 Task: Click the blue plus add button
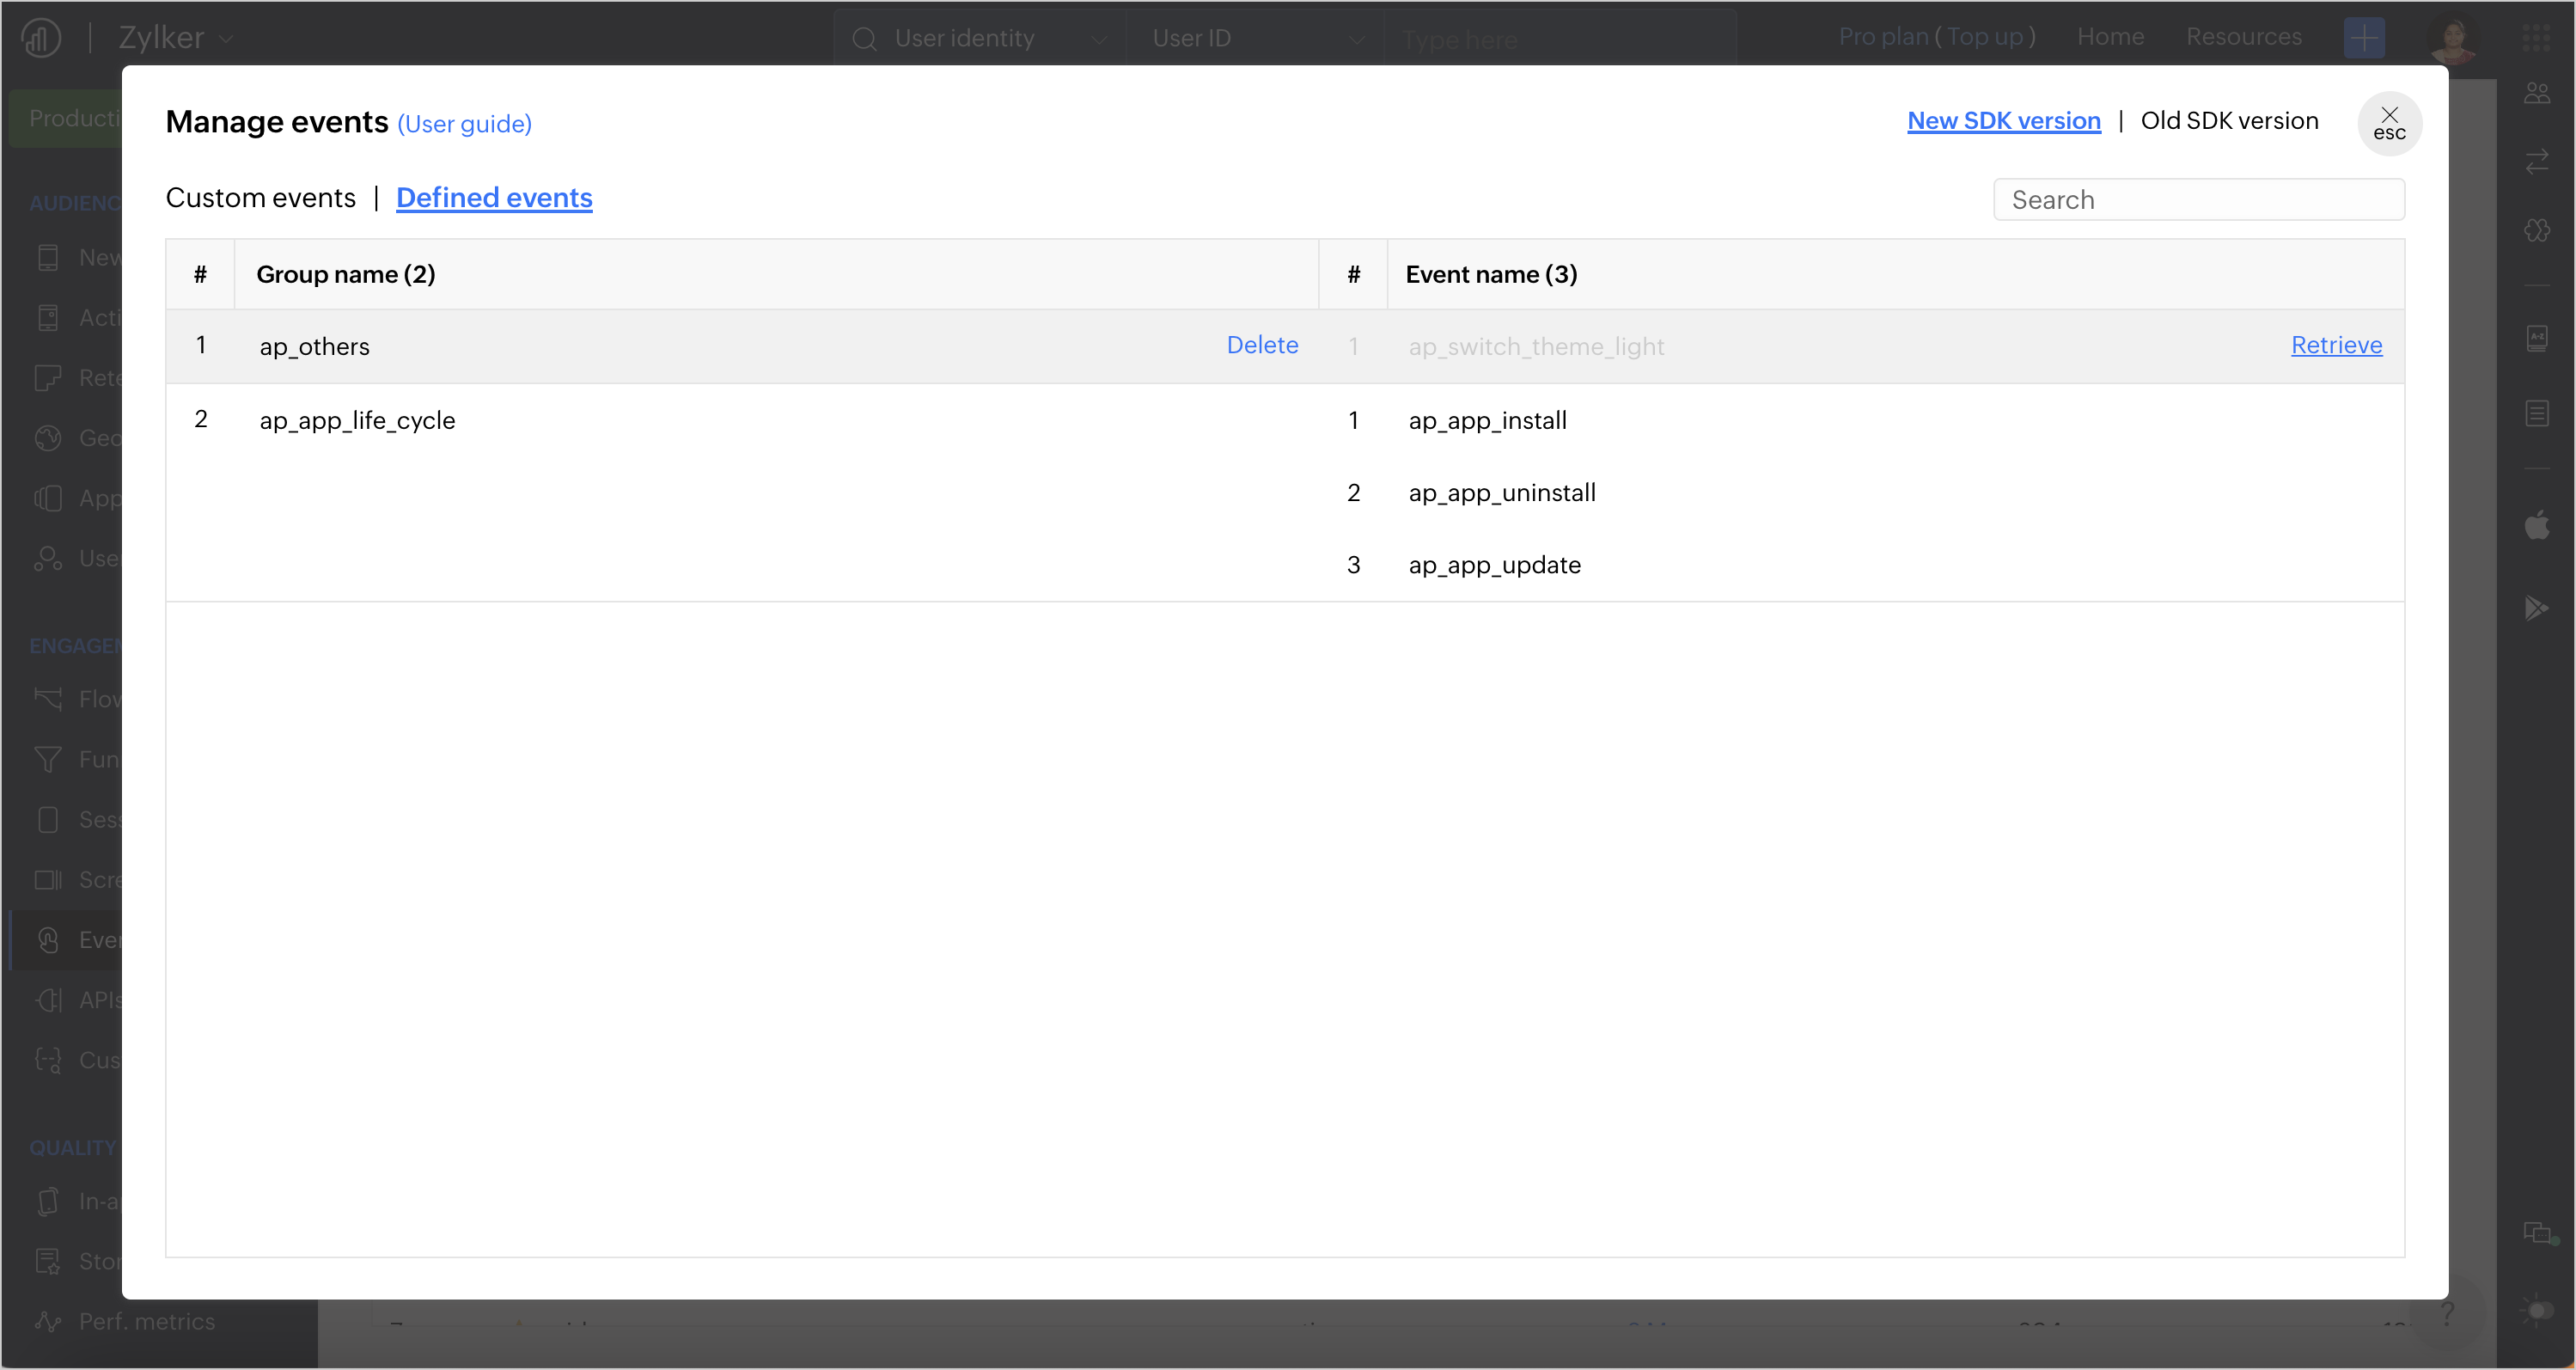(x=2363, y=38)
